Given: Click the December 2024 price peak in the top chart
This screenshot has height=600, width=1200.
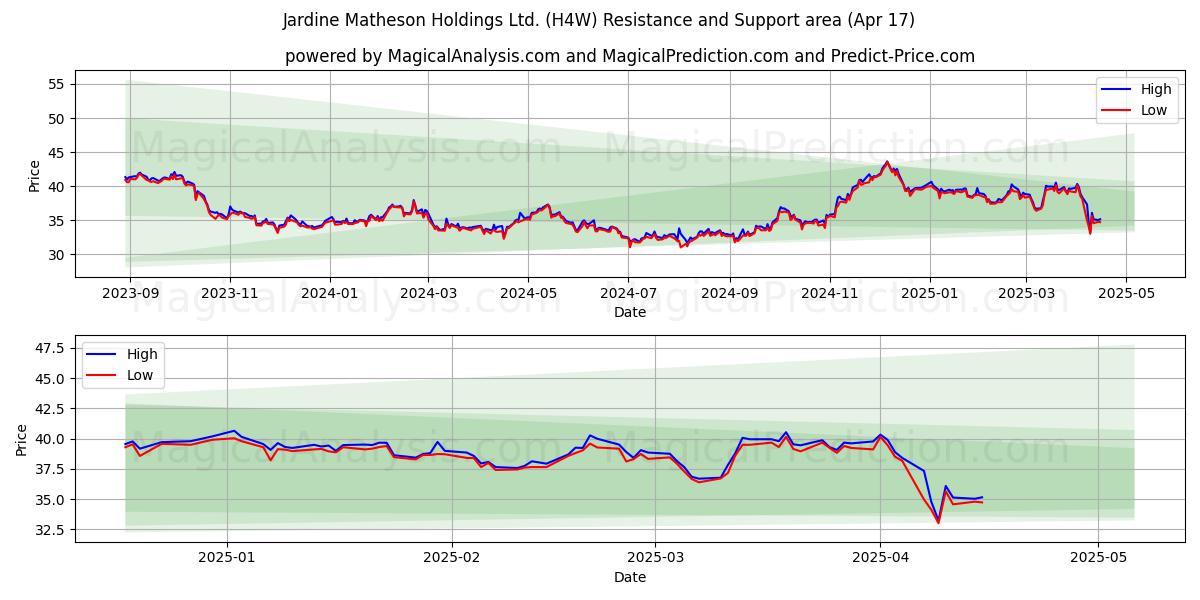Looking at the screenshot, I should click(886, 162).
